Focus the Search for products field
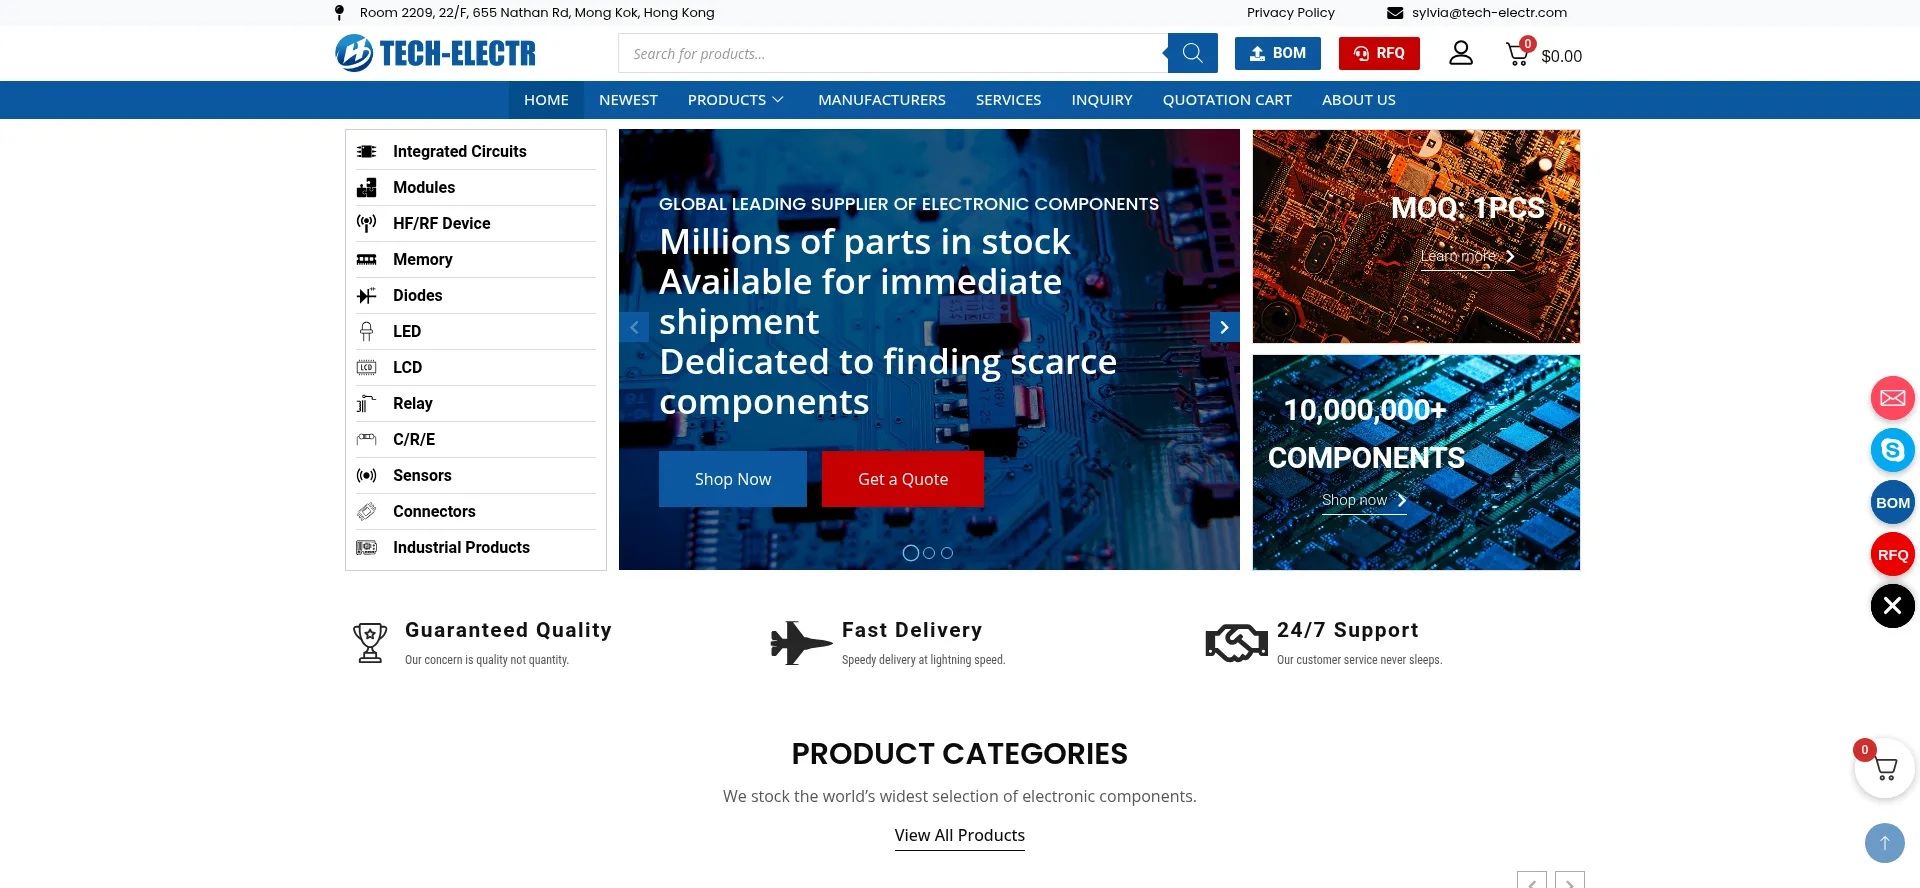1920x888 pixels. 890,54
